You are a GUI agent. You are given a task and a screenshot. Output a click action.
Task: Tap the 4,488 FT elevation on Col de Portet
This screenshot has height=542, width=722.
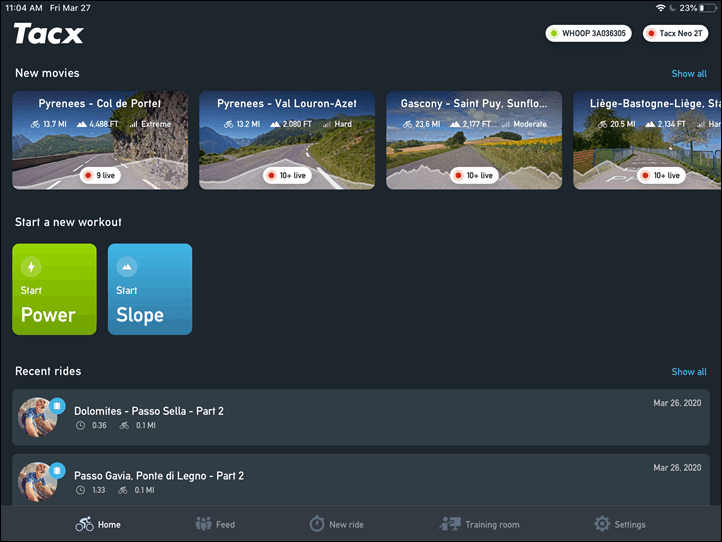104,124
